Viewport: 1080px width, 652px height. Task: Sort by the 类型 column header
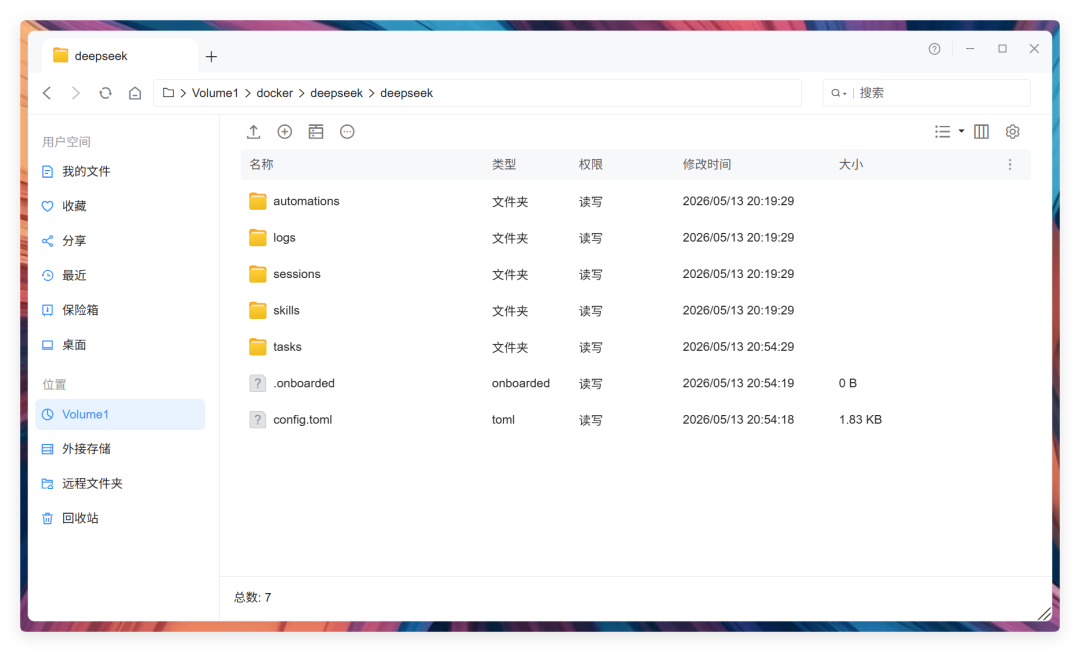(503, 165)
